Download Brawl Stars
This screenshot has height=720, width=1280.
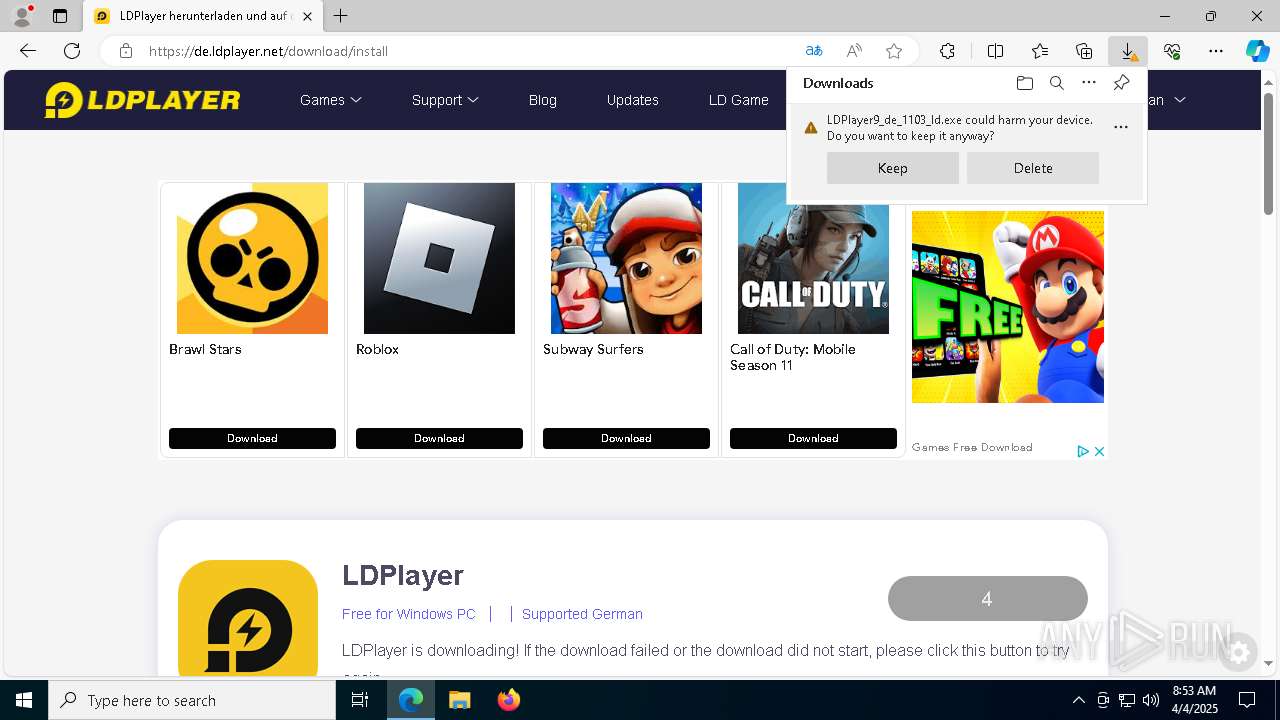(252, 438)
